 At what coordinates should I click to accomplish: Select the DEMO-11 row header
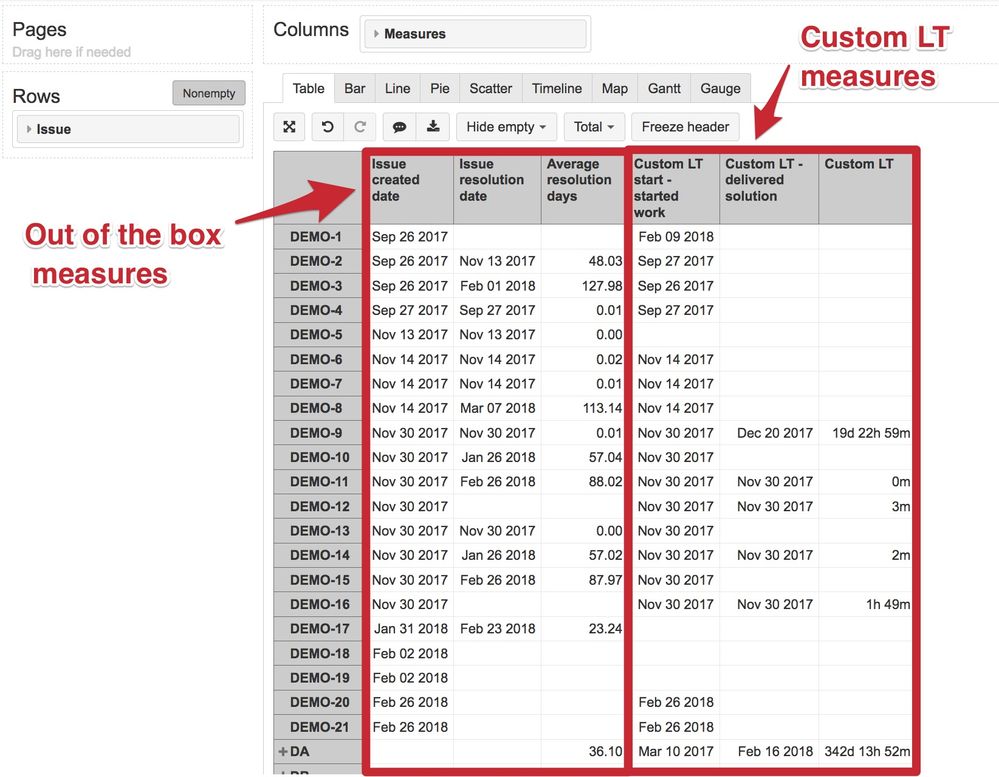pyautogui.click(x=317, y=481)
